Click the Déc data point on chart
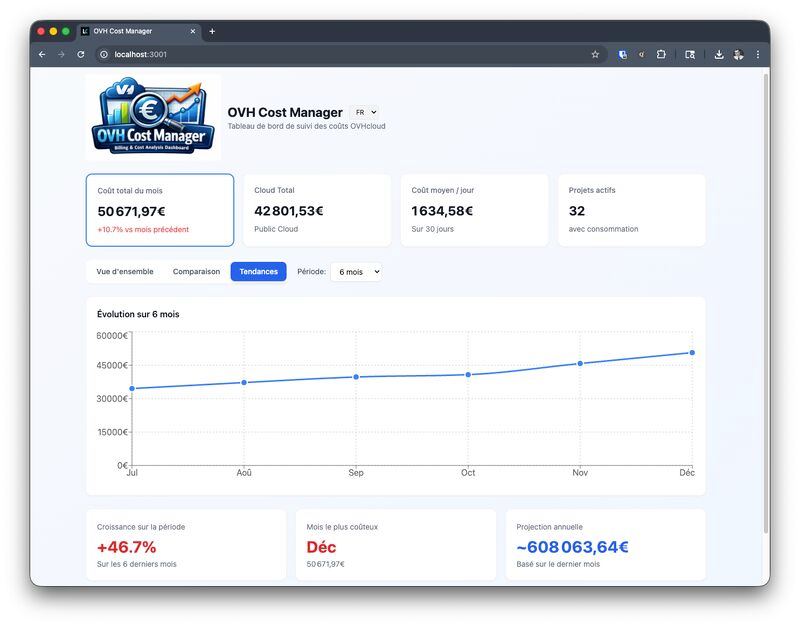The width and height of the screenshot is (800, 626). pos(692,353)
